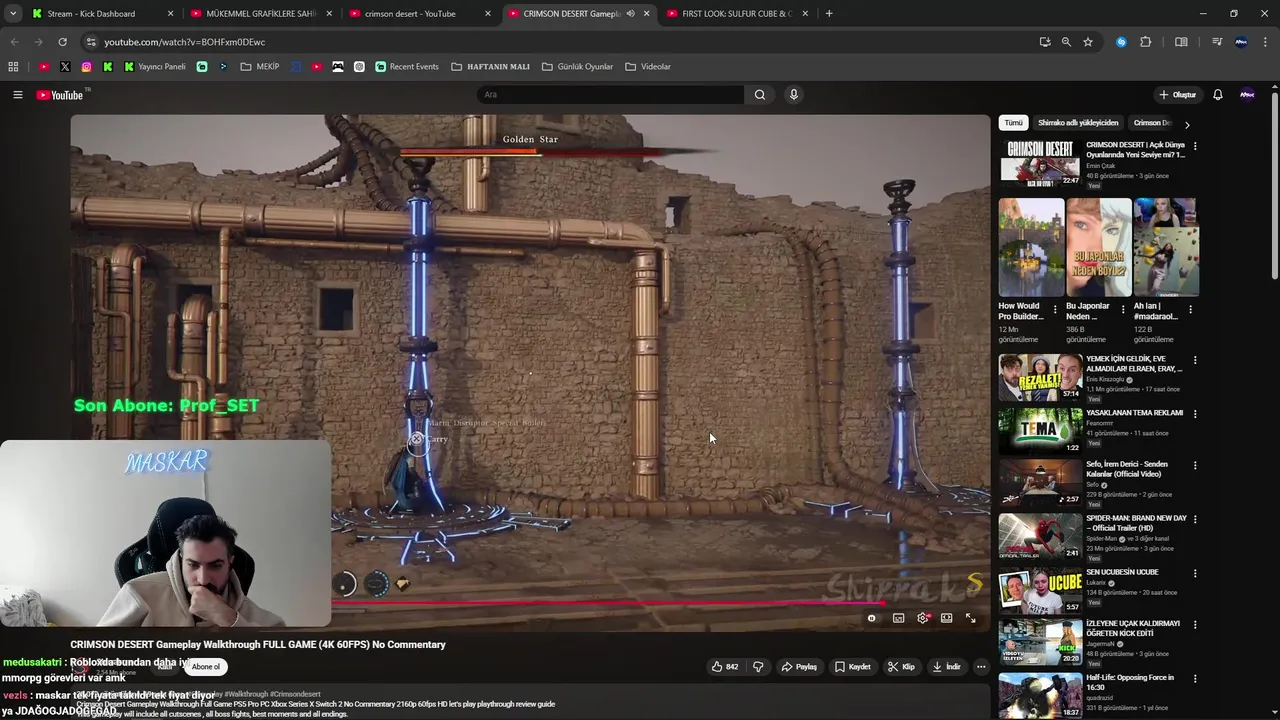Open the Chrome extensions puzzle icon
This screenshot has height=720, width=1280.
tap(1146, 42)
